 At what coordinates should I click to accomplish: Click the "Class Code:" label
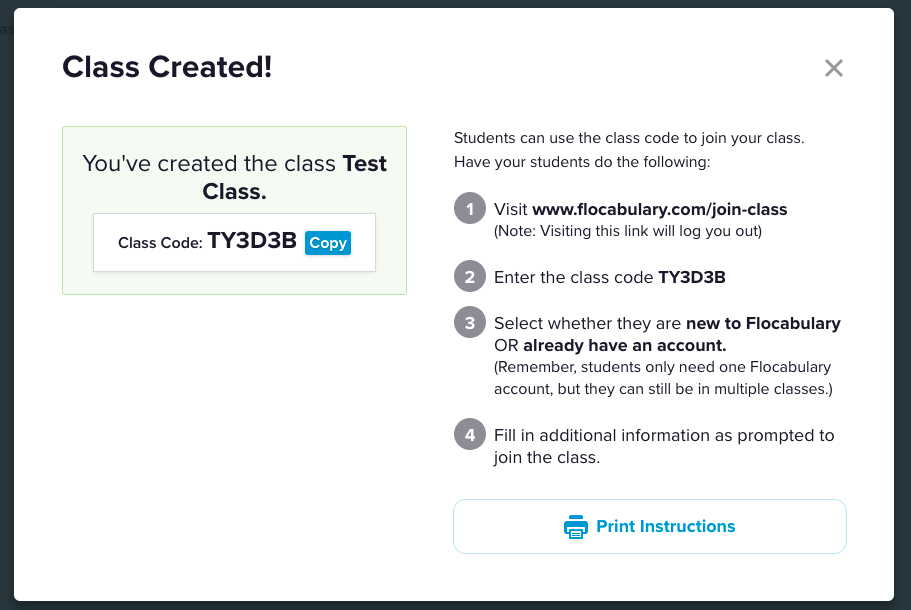tap(160, 243)
